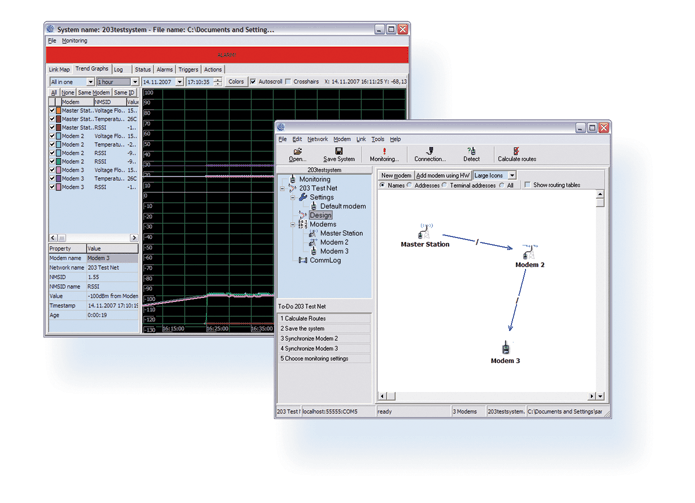Click green swatch for Modem 2 RSSI

coord(59,162)
